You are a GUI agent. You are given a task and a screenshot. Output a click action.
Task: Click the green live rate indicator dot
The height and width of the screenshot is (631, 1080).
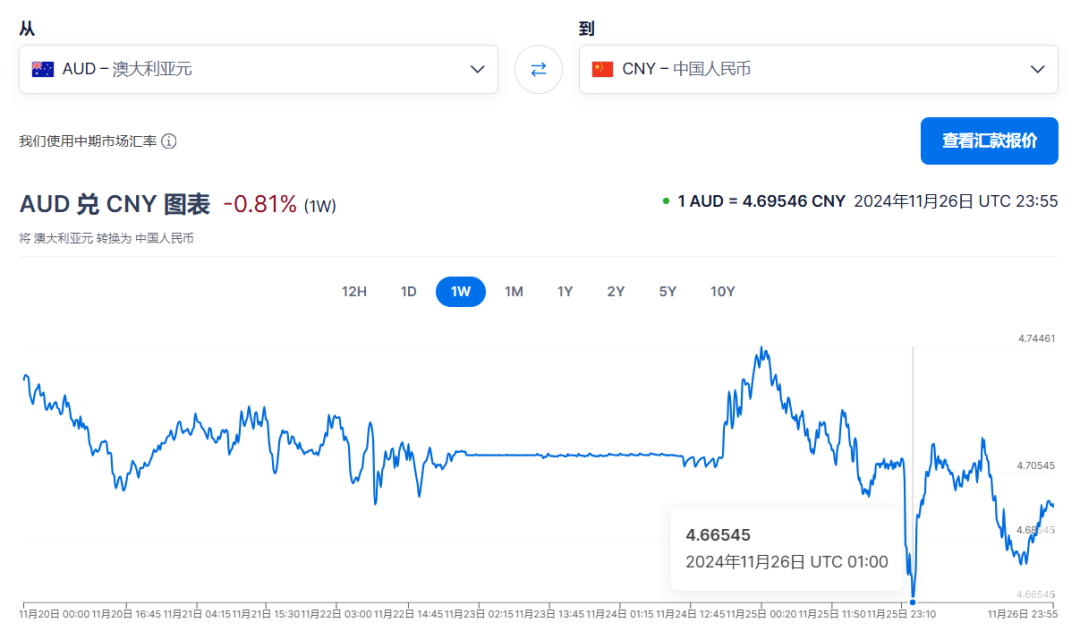[x=666, y=201]
